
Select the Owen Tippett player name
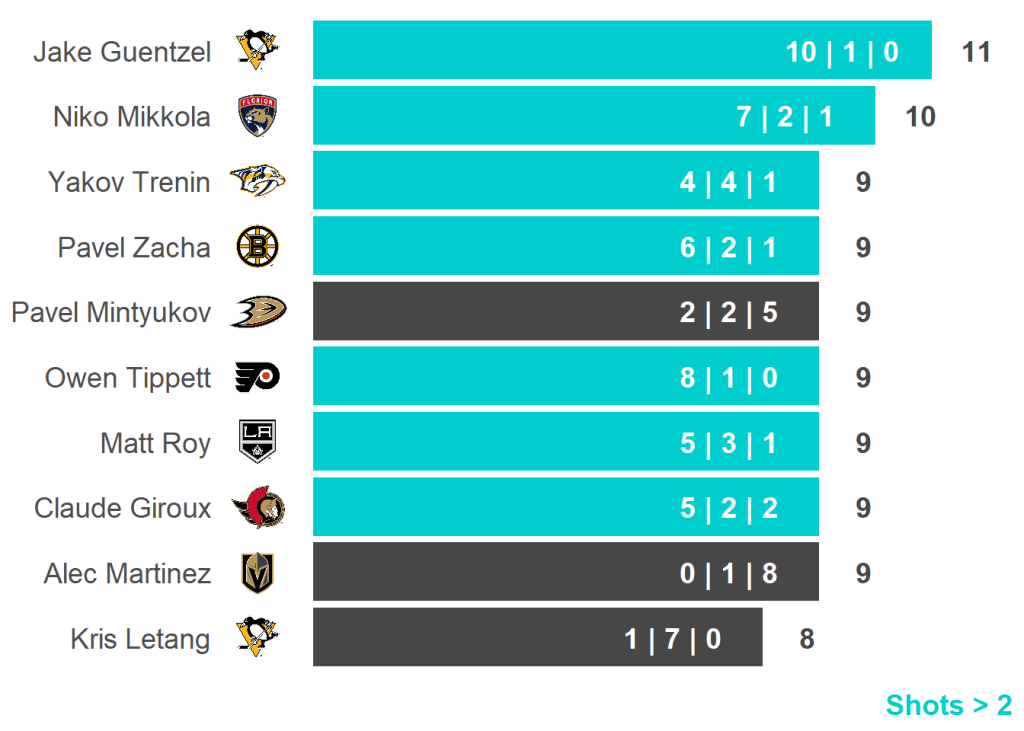[128, 378]
